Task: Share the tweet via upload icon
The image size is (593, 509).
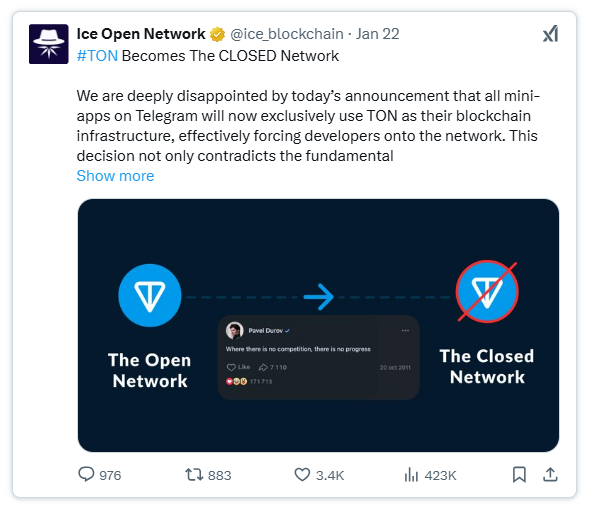Action: (x=550, y=474)
